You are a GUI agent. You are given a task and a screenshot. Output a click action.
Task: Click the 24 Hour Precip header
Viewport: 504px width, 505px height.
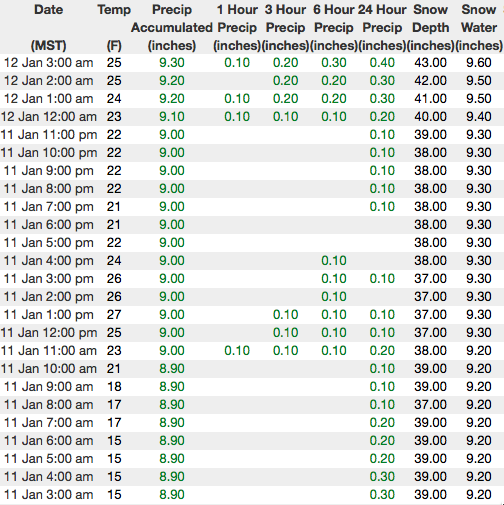coord(382,27)
